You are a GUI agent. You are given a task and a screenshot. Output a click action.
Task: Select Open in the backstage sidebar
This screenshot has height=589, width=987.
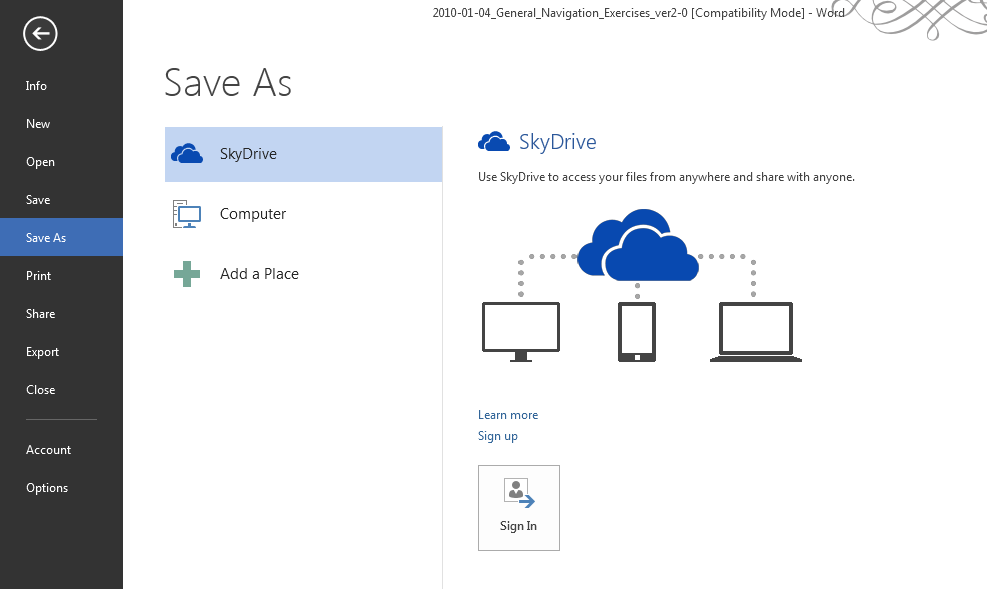click(62, 162)
